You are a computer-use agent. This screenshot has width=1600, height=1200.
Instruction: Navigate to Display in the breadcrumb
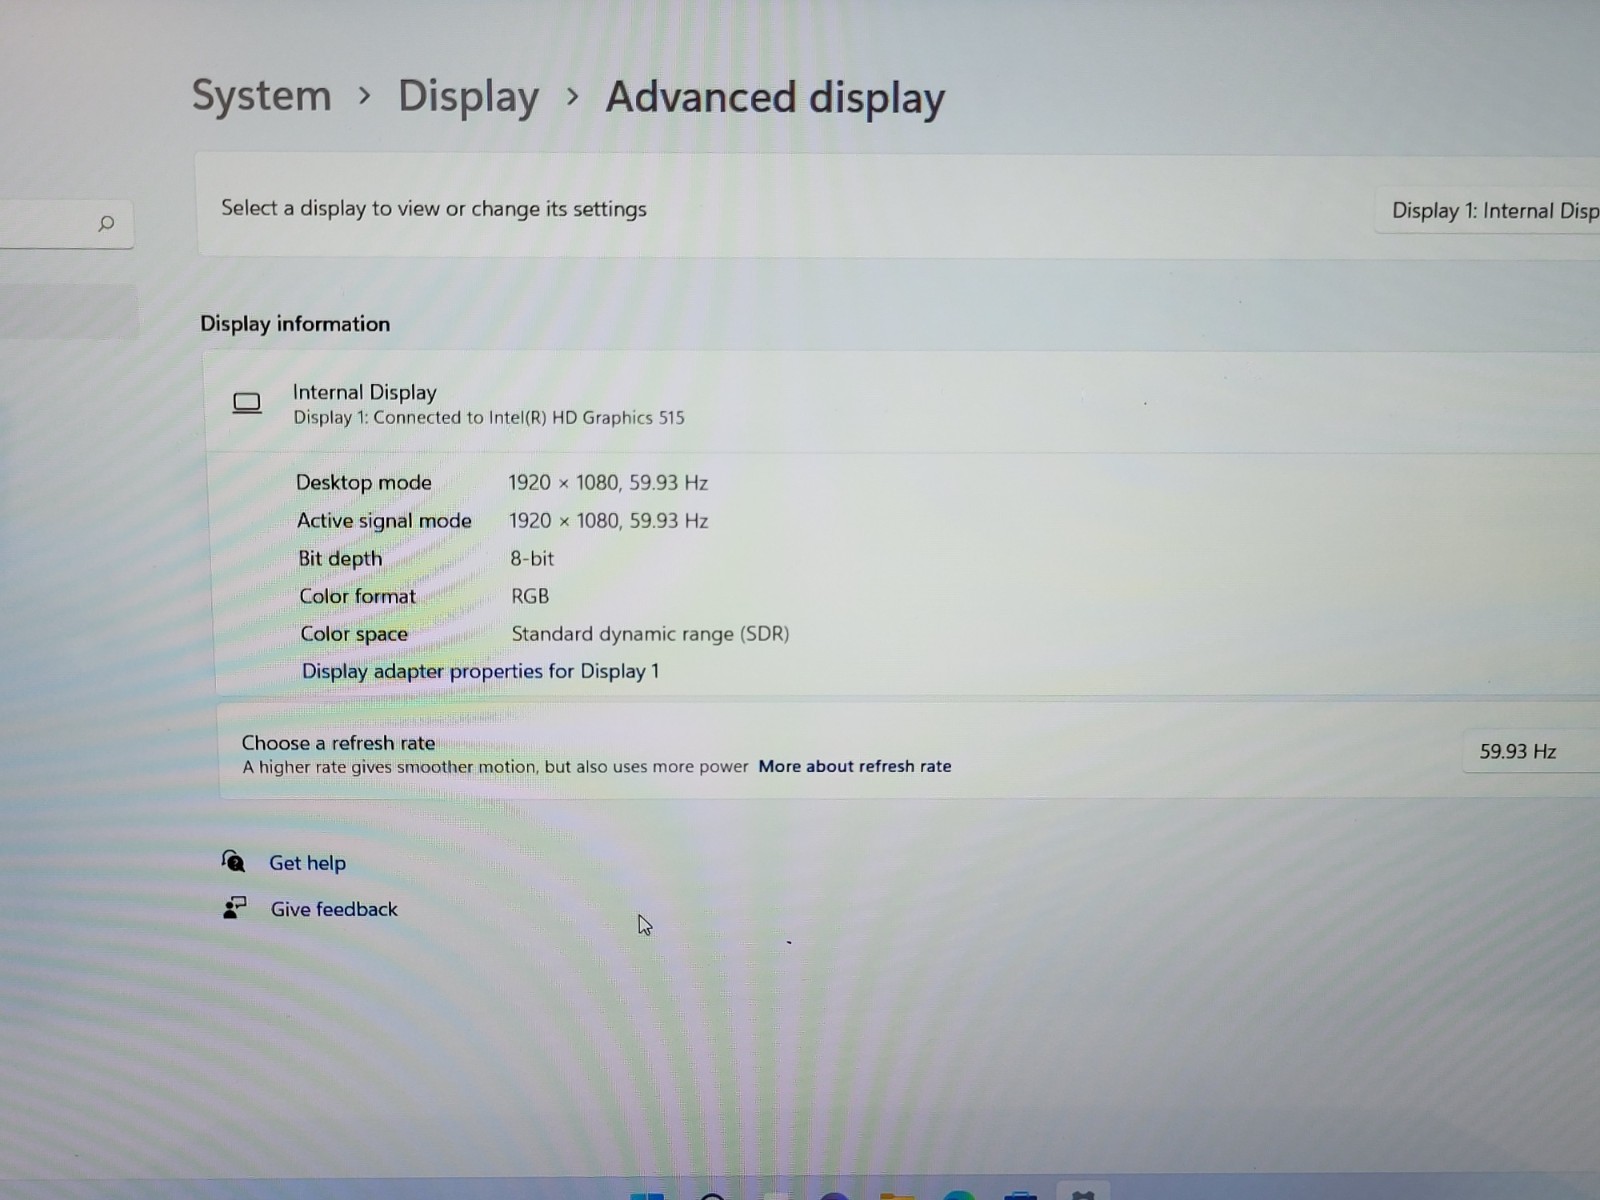pos(468,97)
